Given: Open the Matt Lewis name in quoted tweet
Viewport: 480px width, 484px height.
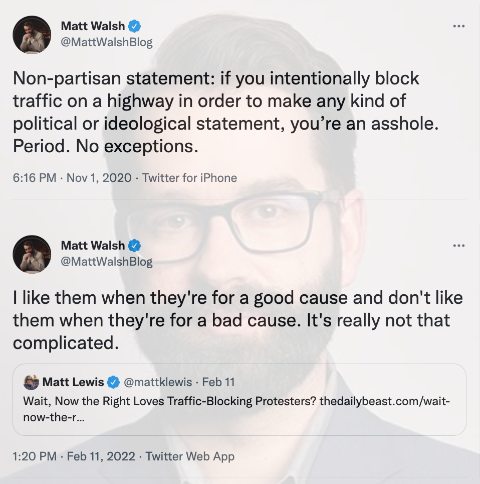Looking at the screenshot, I should [73, 382].
